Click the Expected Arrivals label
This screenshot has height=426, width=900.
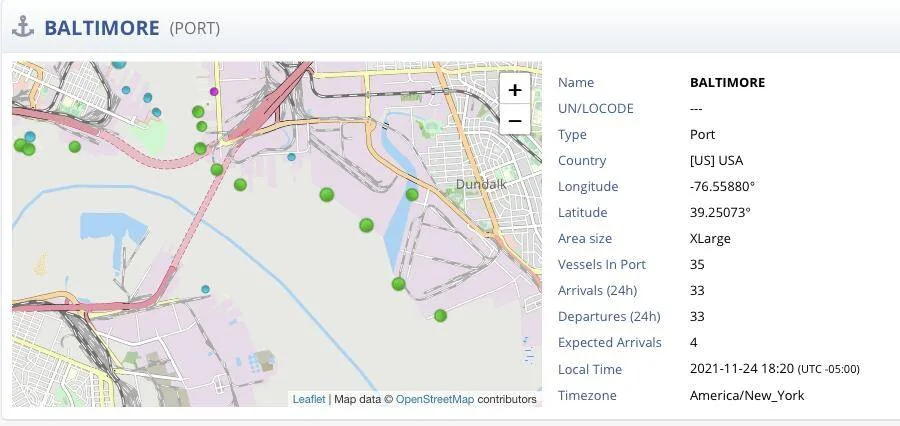(x=610, y=343)
